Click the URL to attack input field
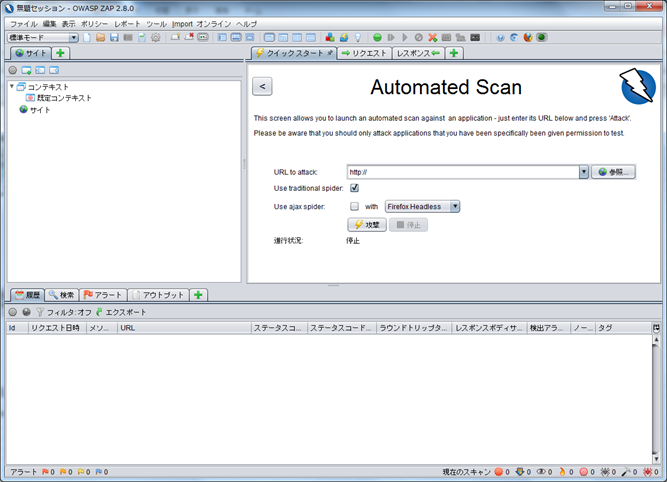This screenshot has height=482, width=667. tap(463, 172)
